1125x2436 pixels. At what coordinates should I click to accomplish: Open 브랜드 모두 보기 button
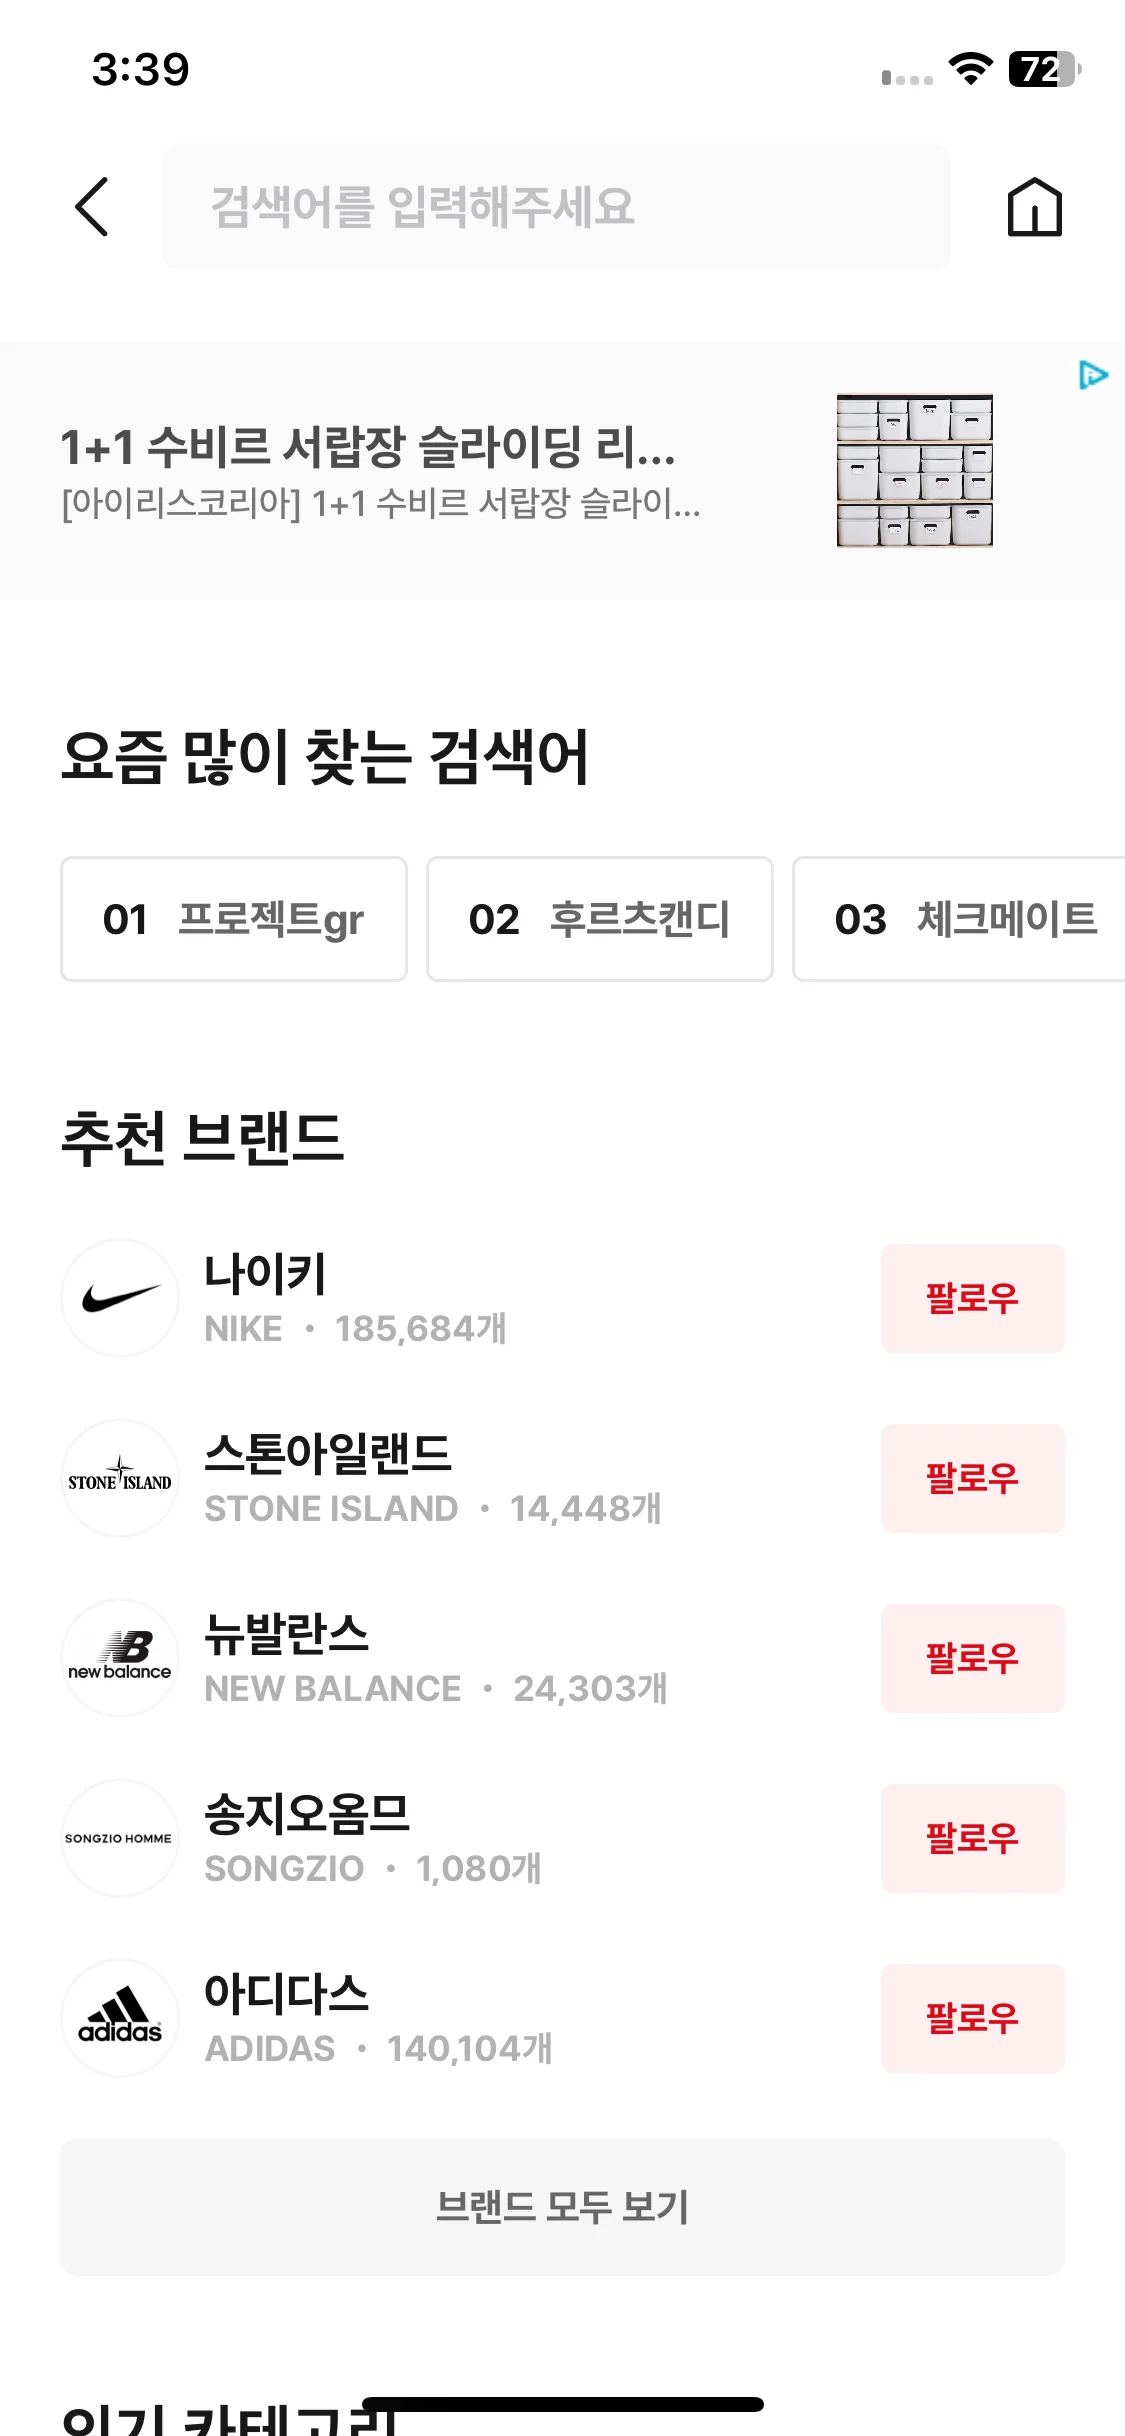click(562, 2207)
